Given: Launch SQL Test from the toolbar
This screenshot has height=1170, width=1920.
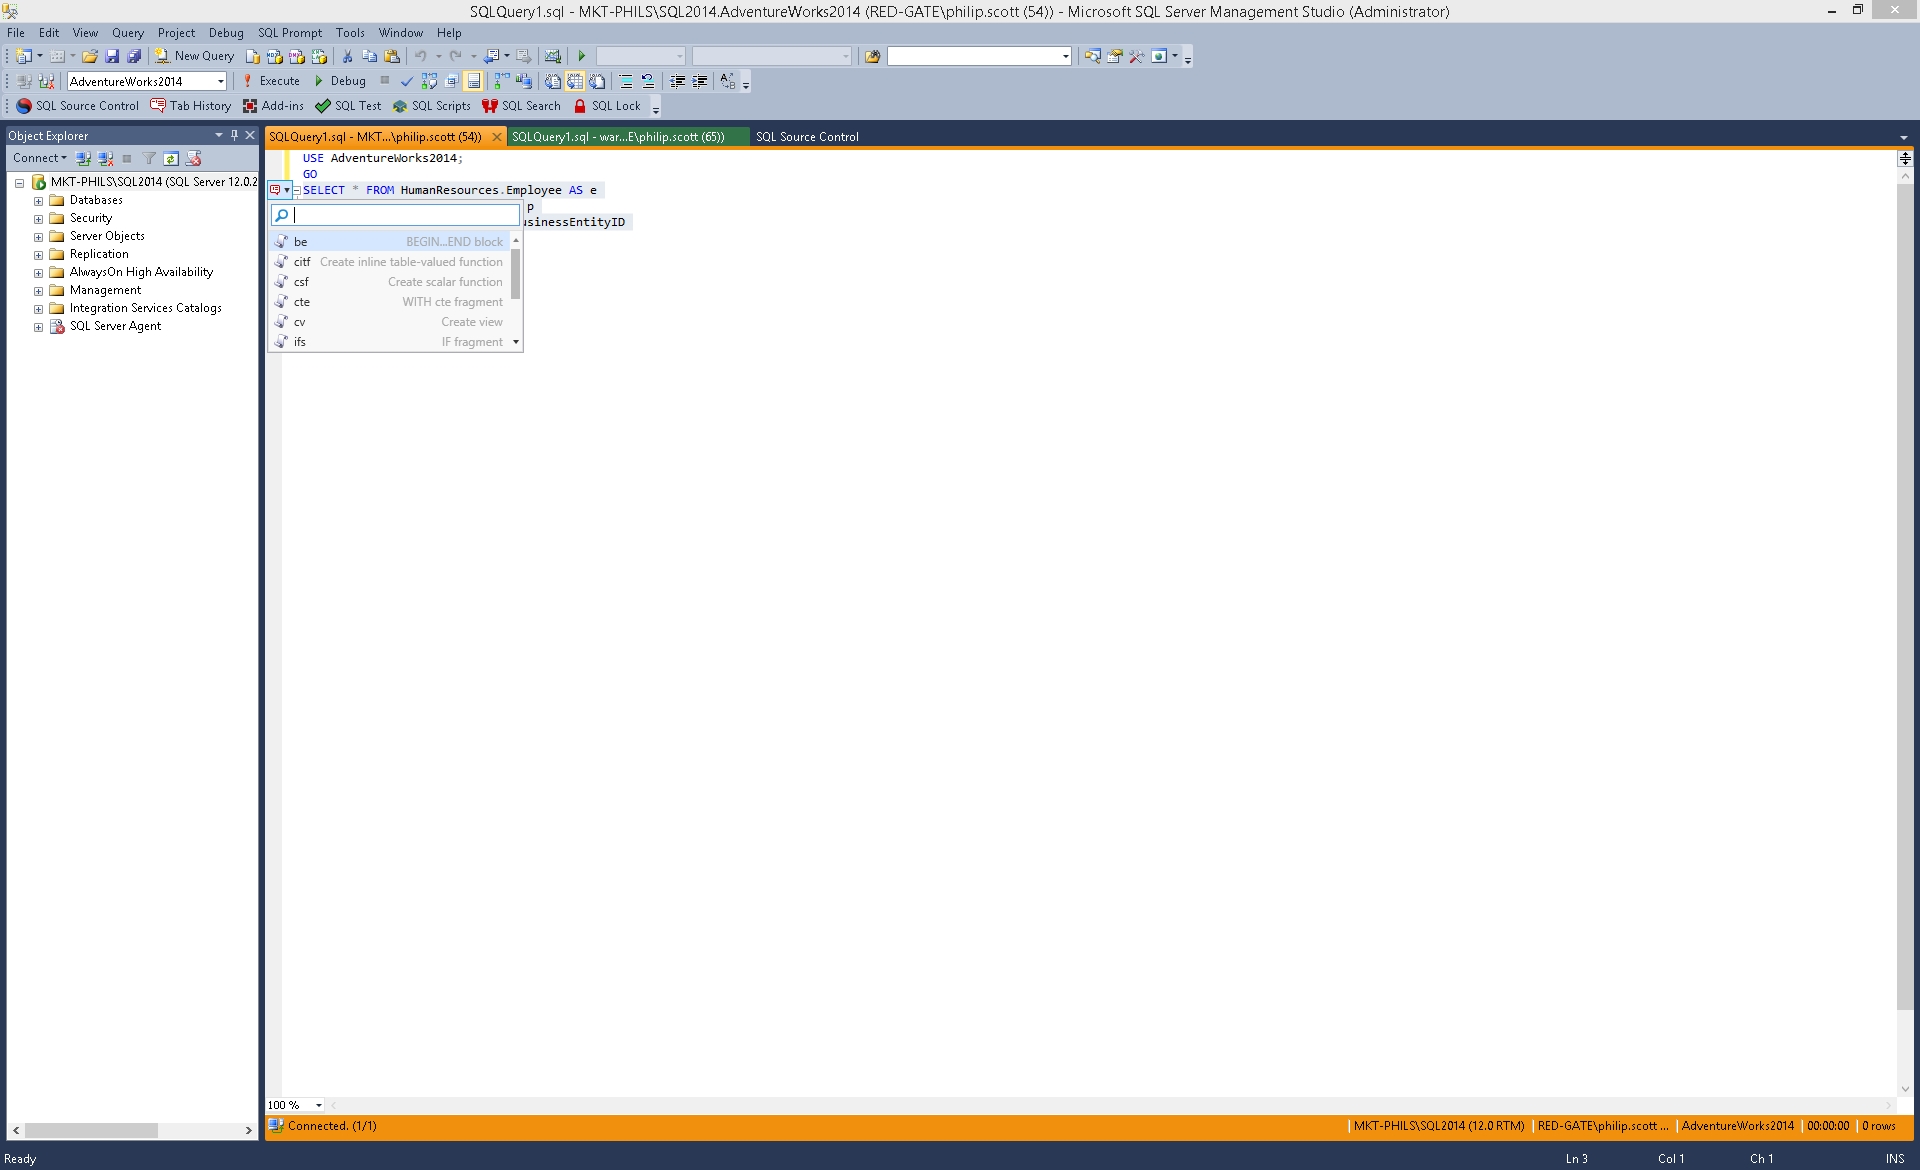Looking at the screenshot, I should click(x=347, y=106).
